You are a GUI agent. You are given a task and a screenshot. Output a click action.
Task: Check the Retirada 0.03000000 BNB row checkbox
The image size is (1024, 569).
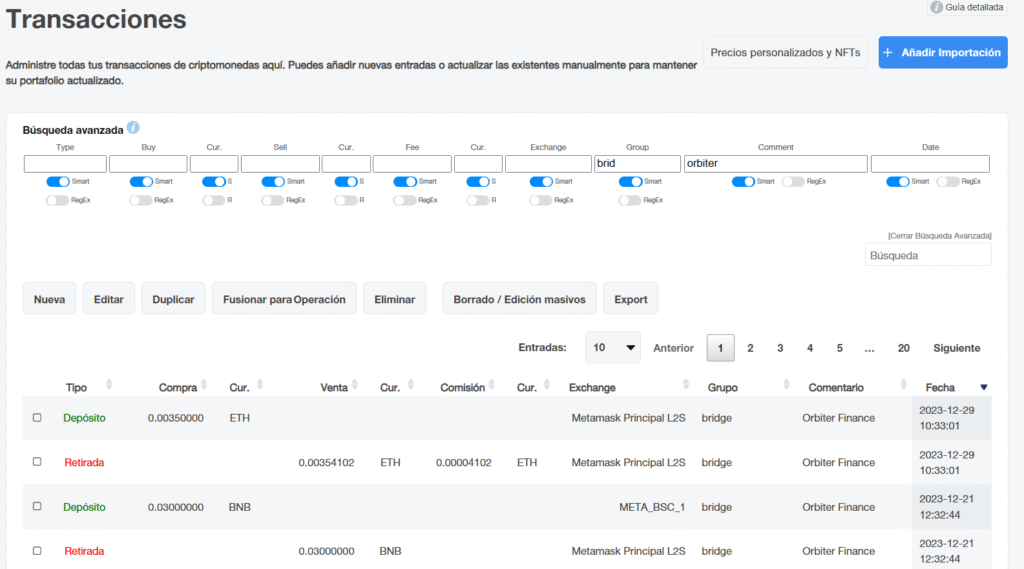click(37, 551)
